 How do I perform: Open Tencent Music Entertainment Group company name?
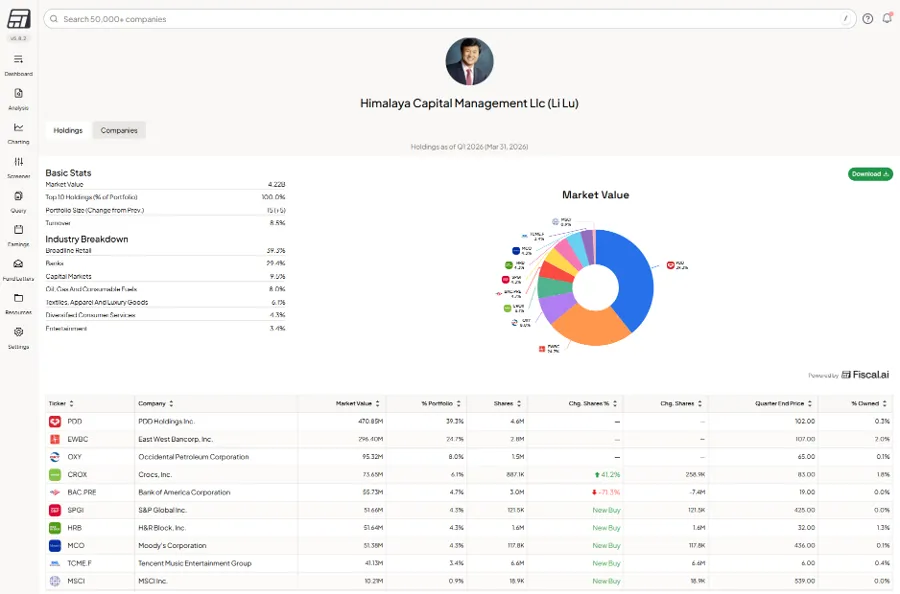(195, 564)
